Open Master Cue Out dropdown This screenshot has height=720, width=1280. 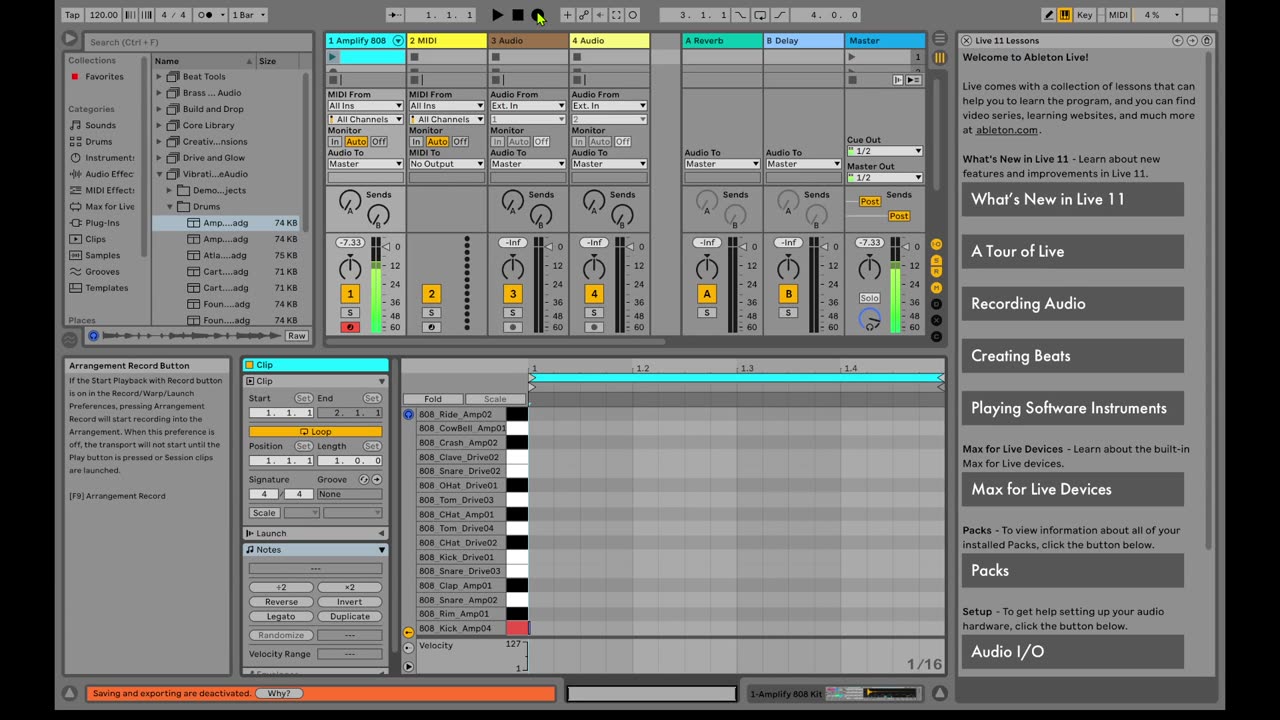point(884,151)
